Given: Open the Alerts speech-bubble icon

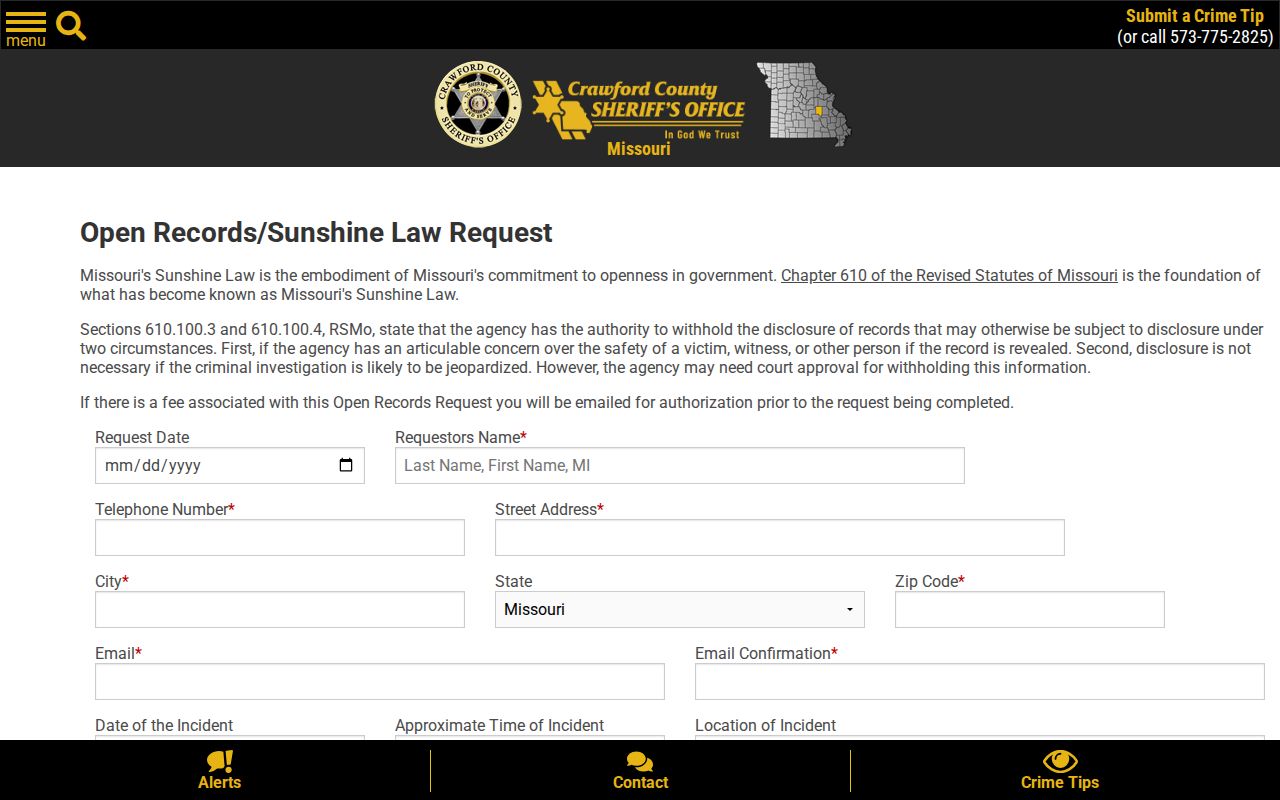Looking at the screenshot, I should click(x=220, y=761).
